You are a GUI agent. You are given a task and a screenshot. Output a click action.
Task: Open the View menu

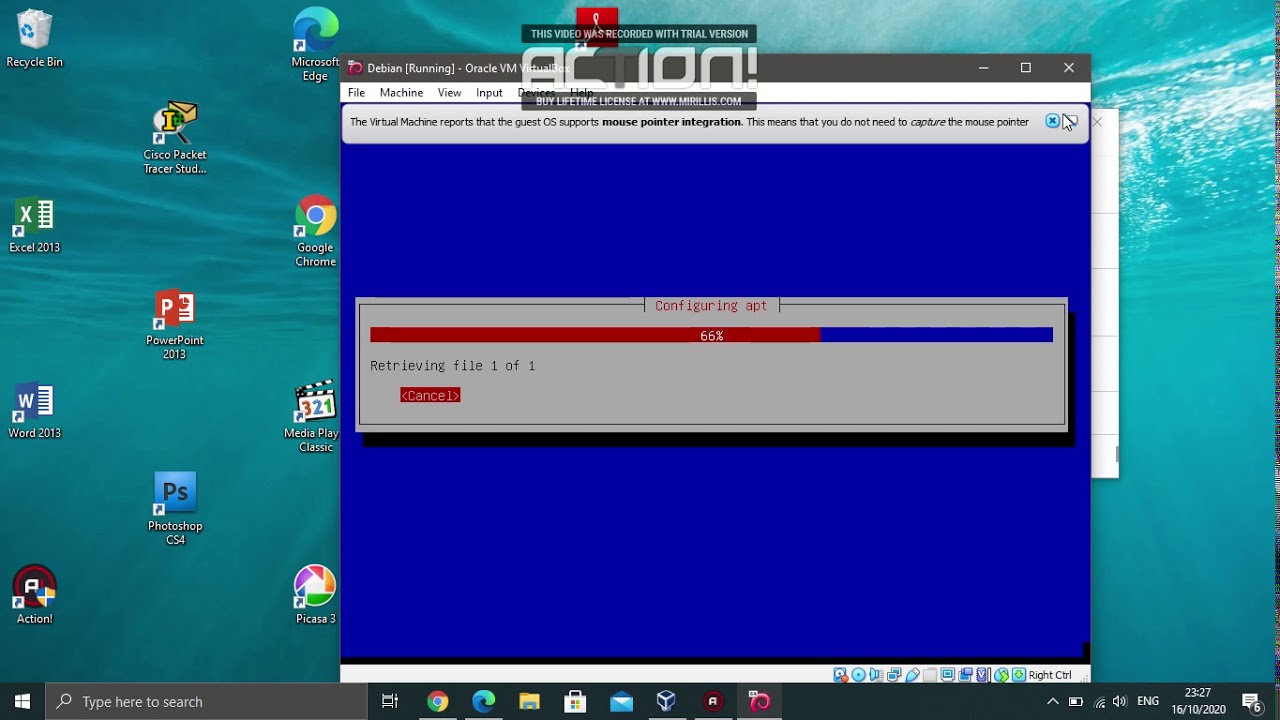pos(449,93)
